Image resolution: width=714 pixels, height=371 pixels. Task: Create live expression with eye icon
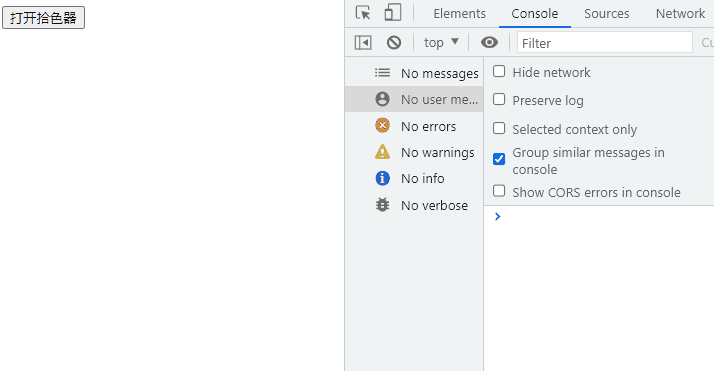tap(489, 42)
